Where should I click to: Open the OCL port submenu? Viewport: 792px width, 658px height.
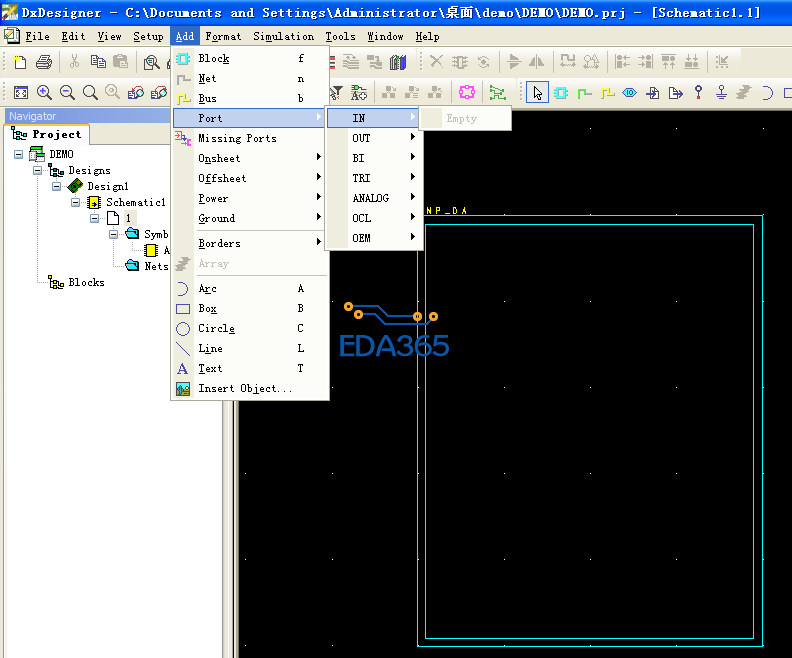point(374,218)
